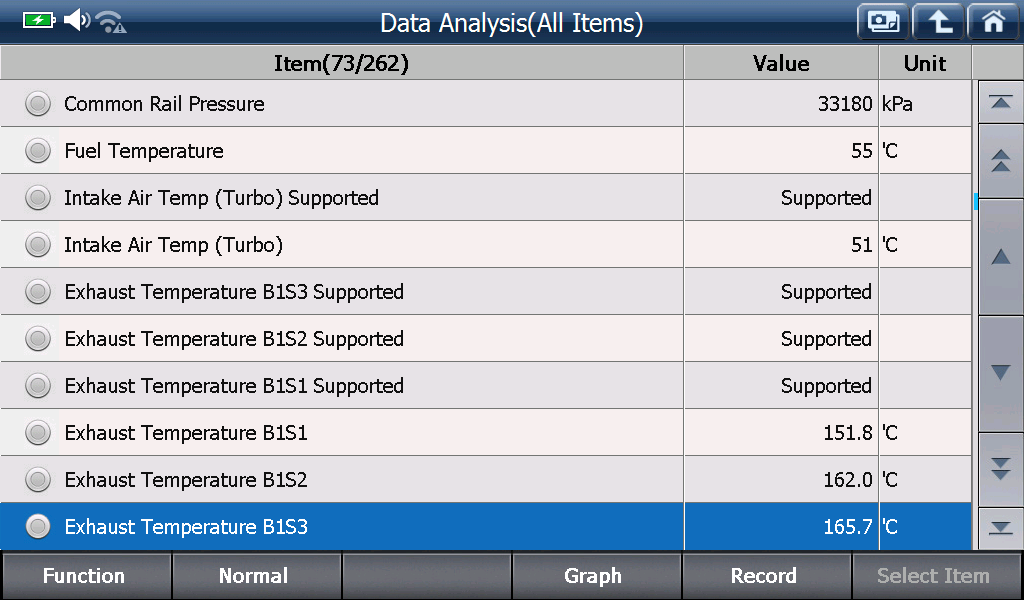The height and width of the screenshot is (600, 1024).
Task: Move up one row with single up arrow
Action: [1000, 257]
